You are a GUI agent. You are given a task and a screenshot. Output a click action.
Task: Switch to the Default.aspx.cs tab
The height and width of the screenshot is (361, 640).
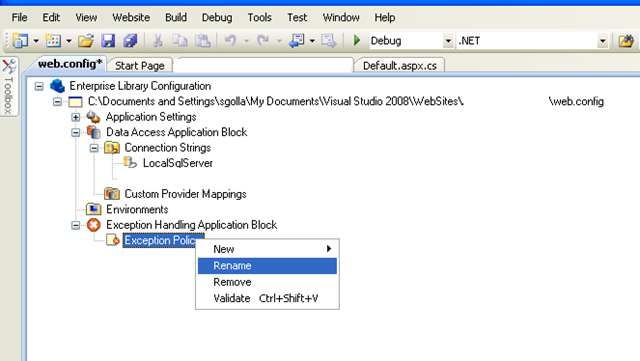400,65
